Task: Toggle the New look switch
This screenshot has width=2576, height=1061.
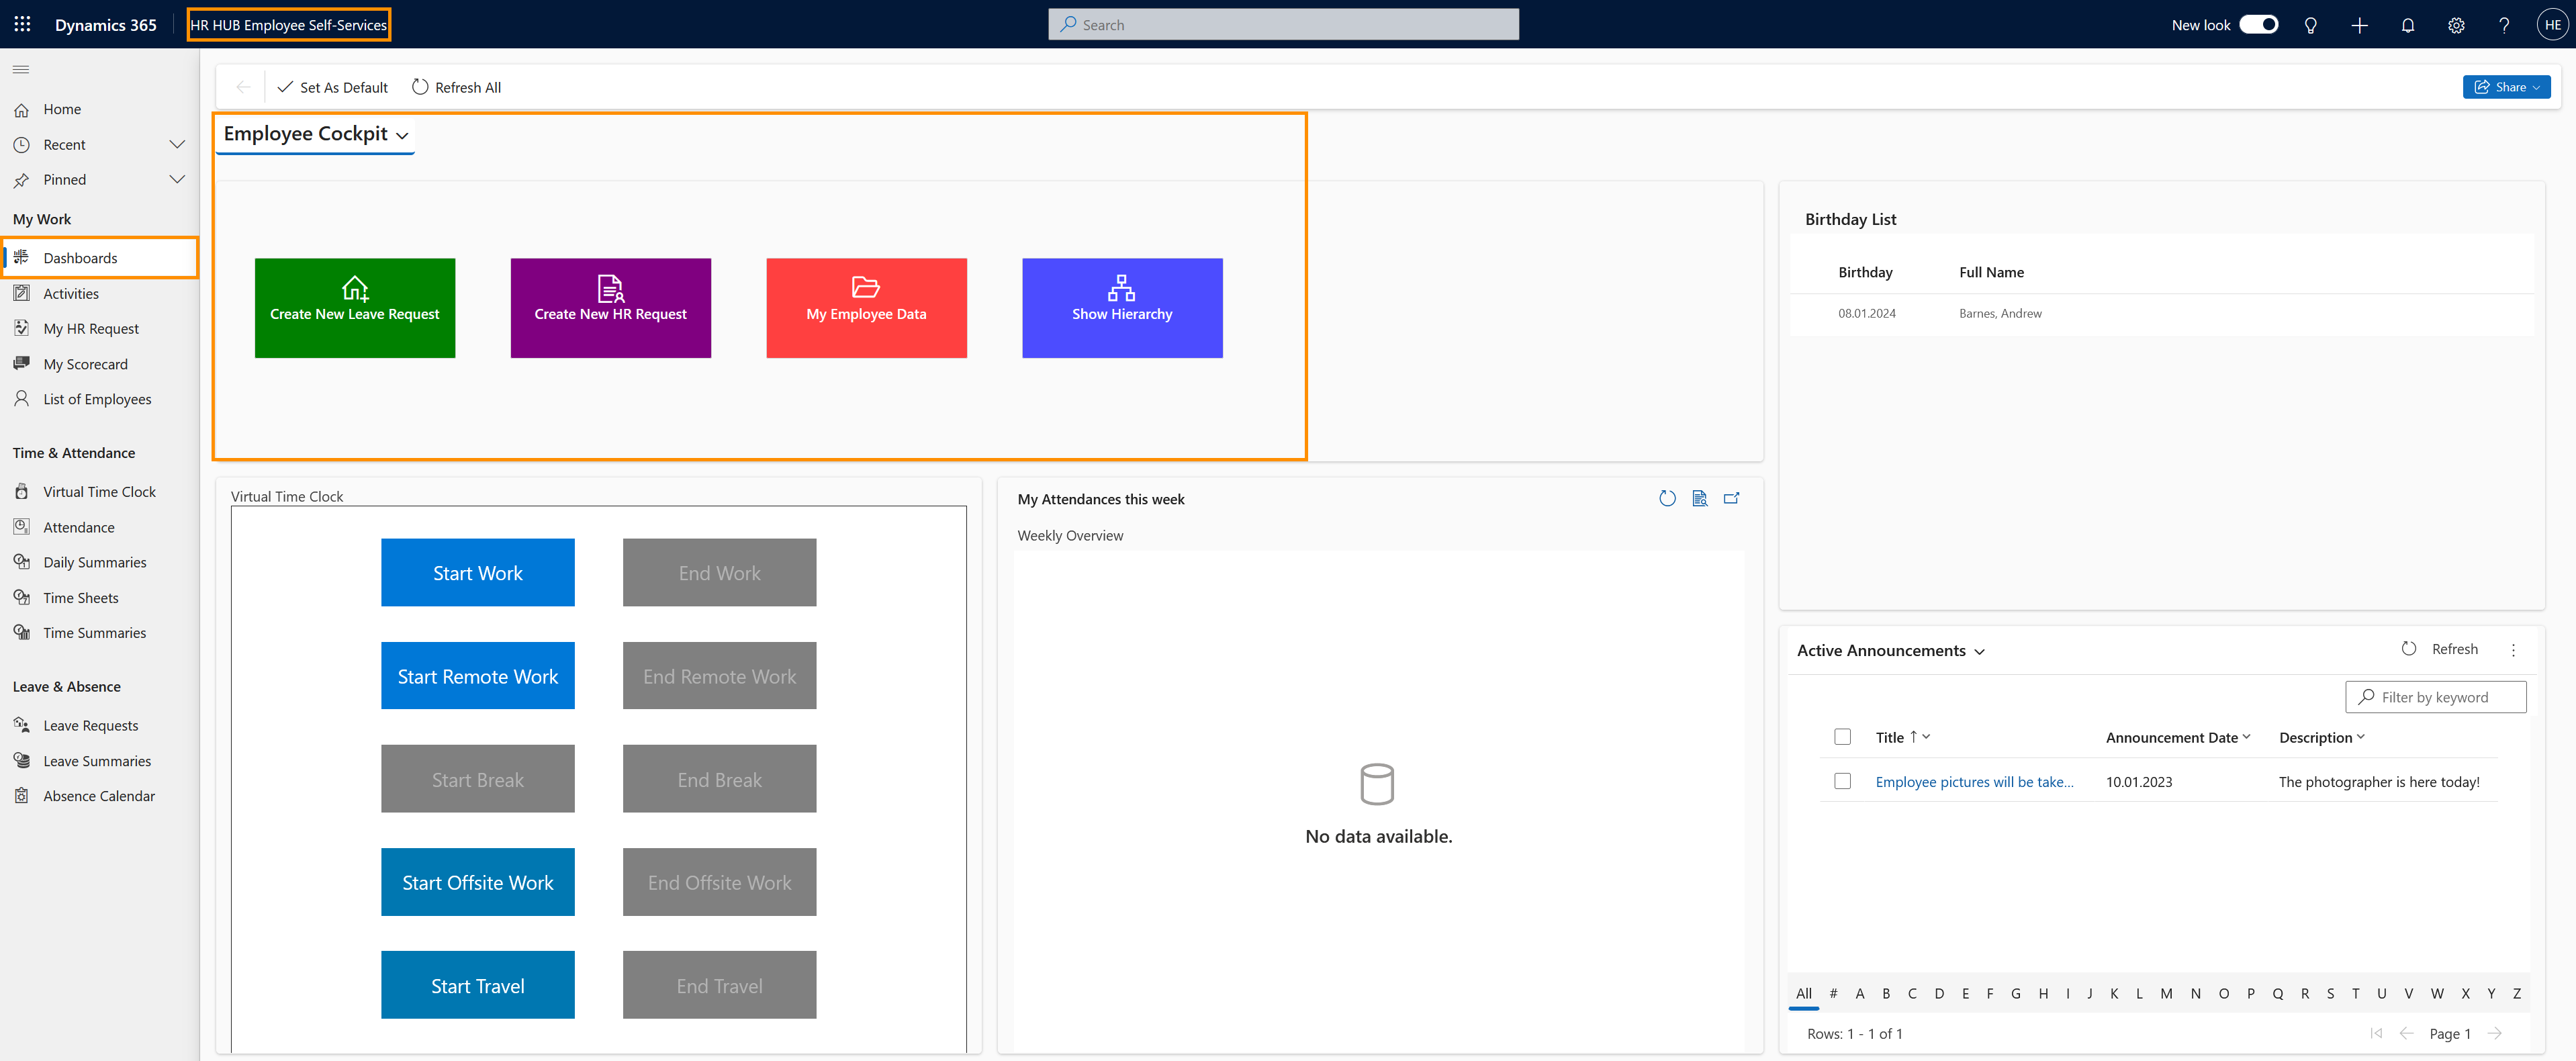Action: [x=2258, y=24]
